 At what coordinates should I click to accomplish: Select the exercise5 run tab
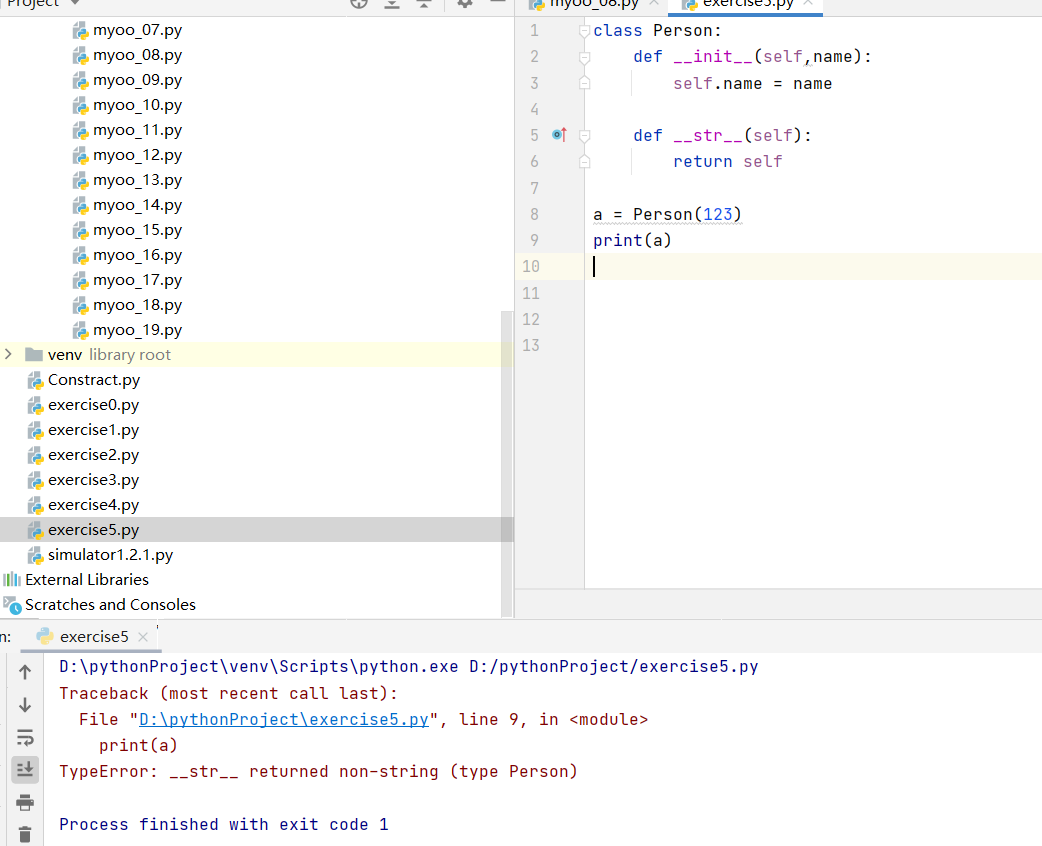point(91,637)
